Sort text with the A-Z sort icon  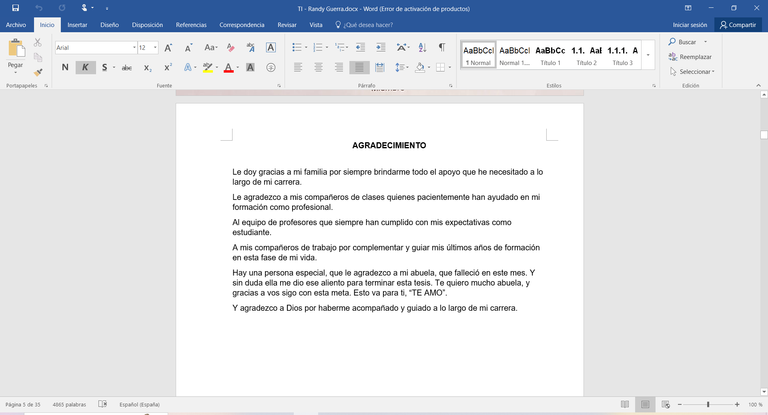[422, 48]
